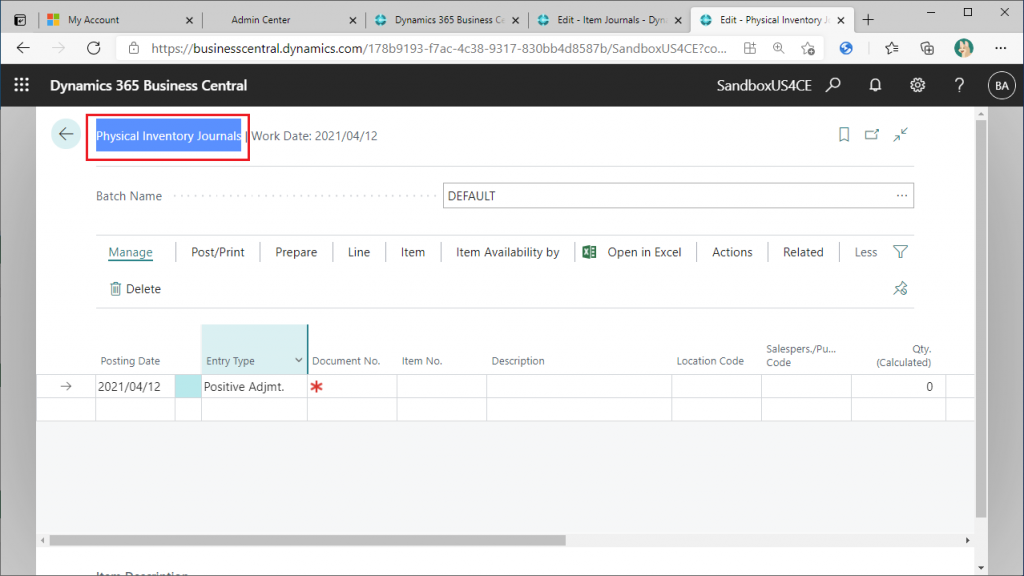This screenshot has width=1024, height=576.
Task: Switch to the Dynamics 365 Business Central tab
Action: [447, 20]
